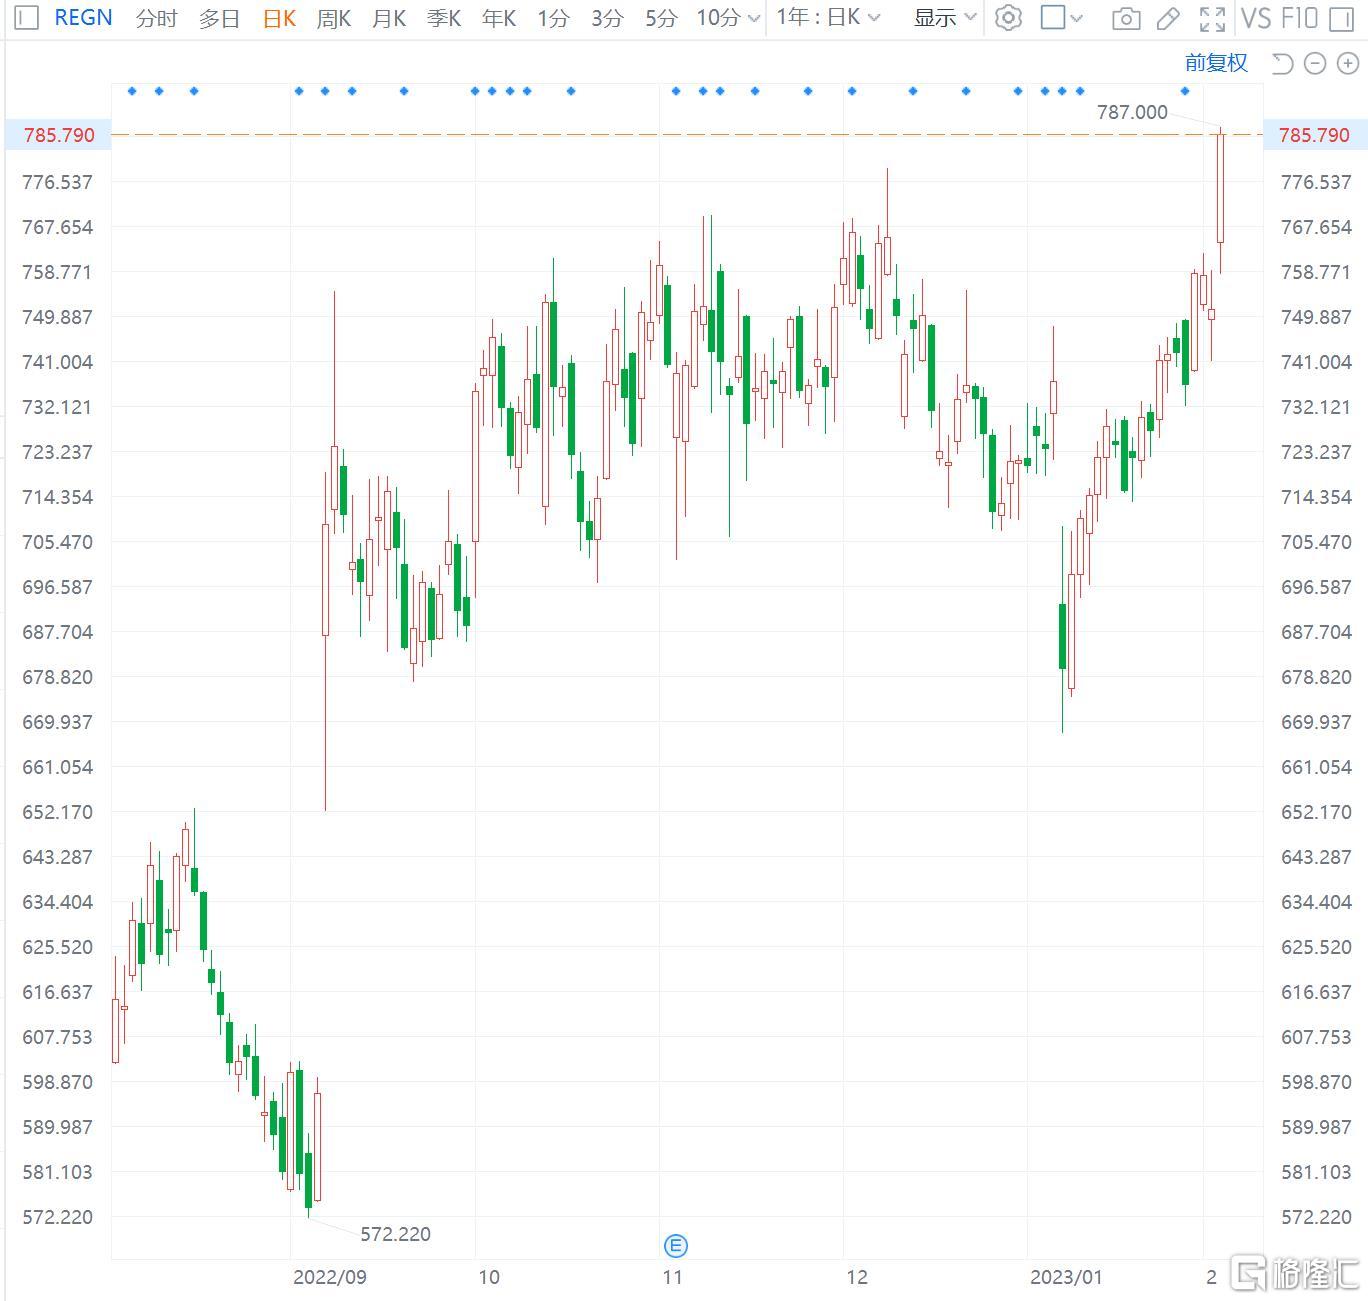This screenshot has height=1301, width=1368.
Task: Enter fullscreen chart mode
Action: click(x=1212, y=18)
